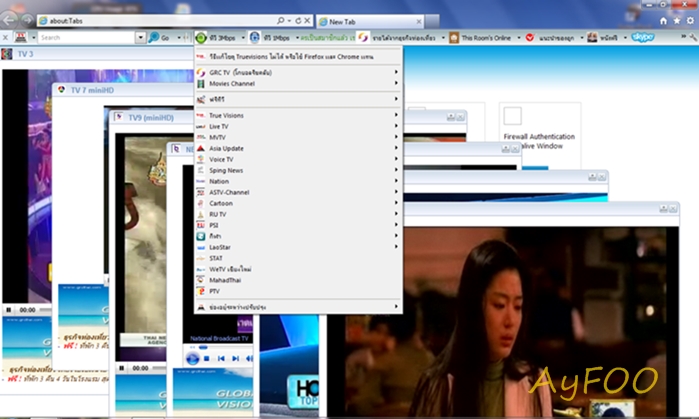
Task: Open a blank tab next to New Tab
Action: pyautogui.click(x=432, y=21)
